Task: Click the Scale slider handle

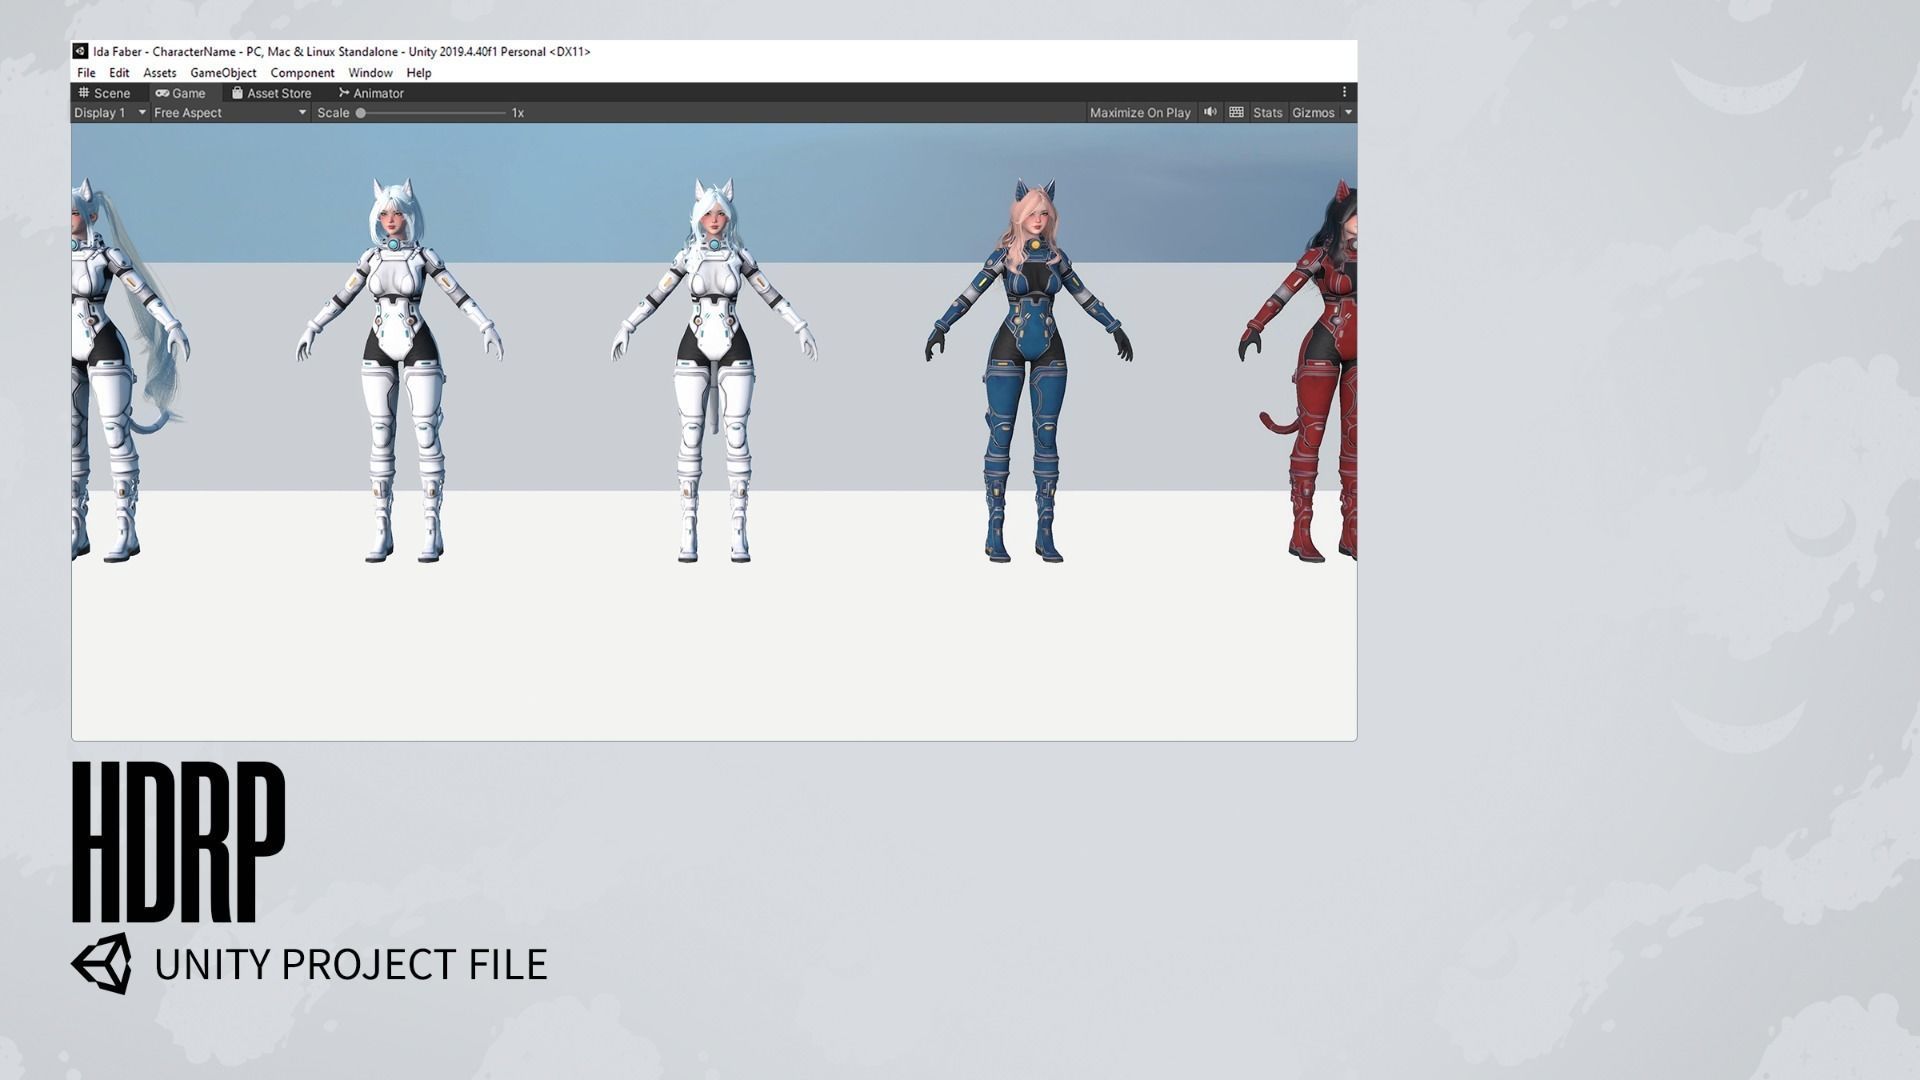Action: [x=361, y=113]
